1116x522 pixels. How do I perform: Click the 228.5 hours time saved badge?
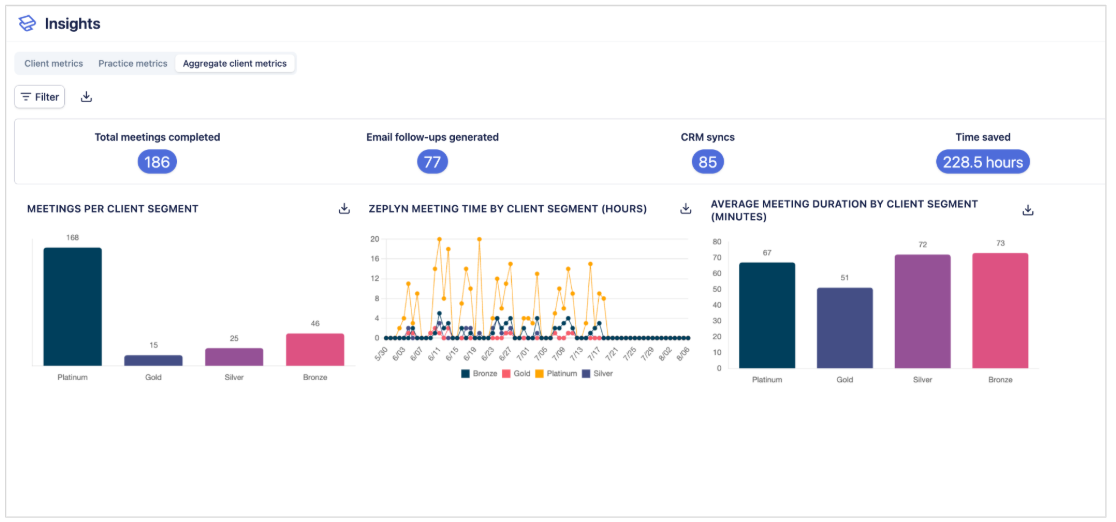982,162
